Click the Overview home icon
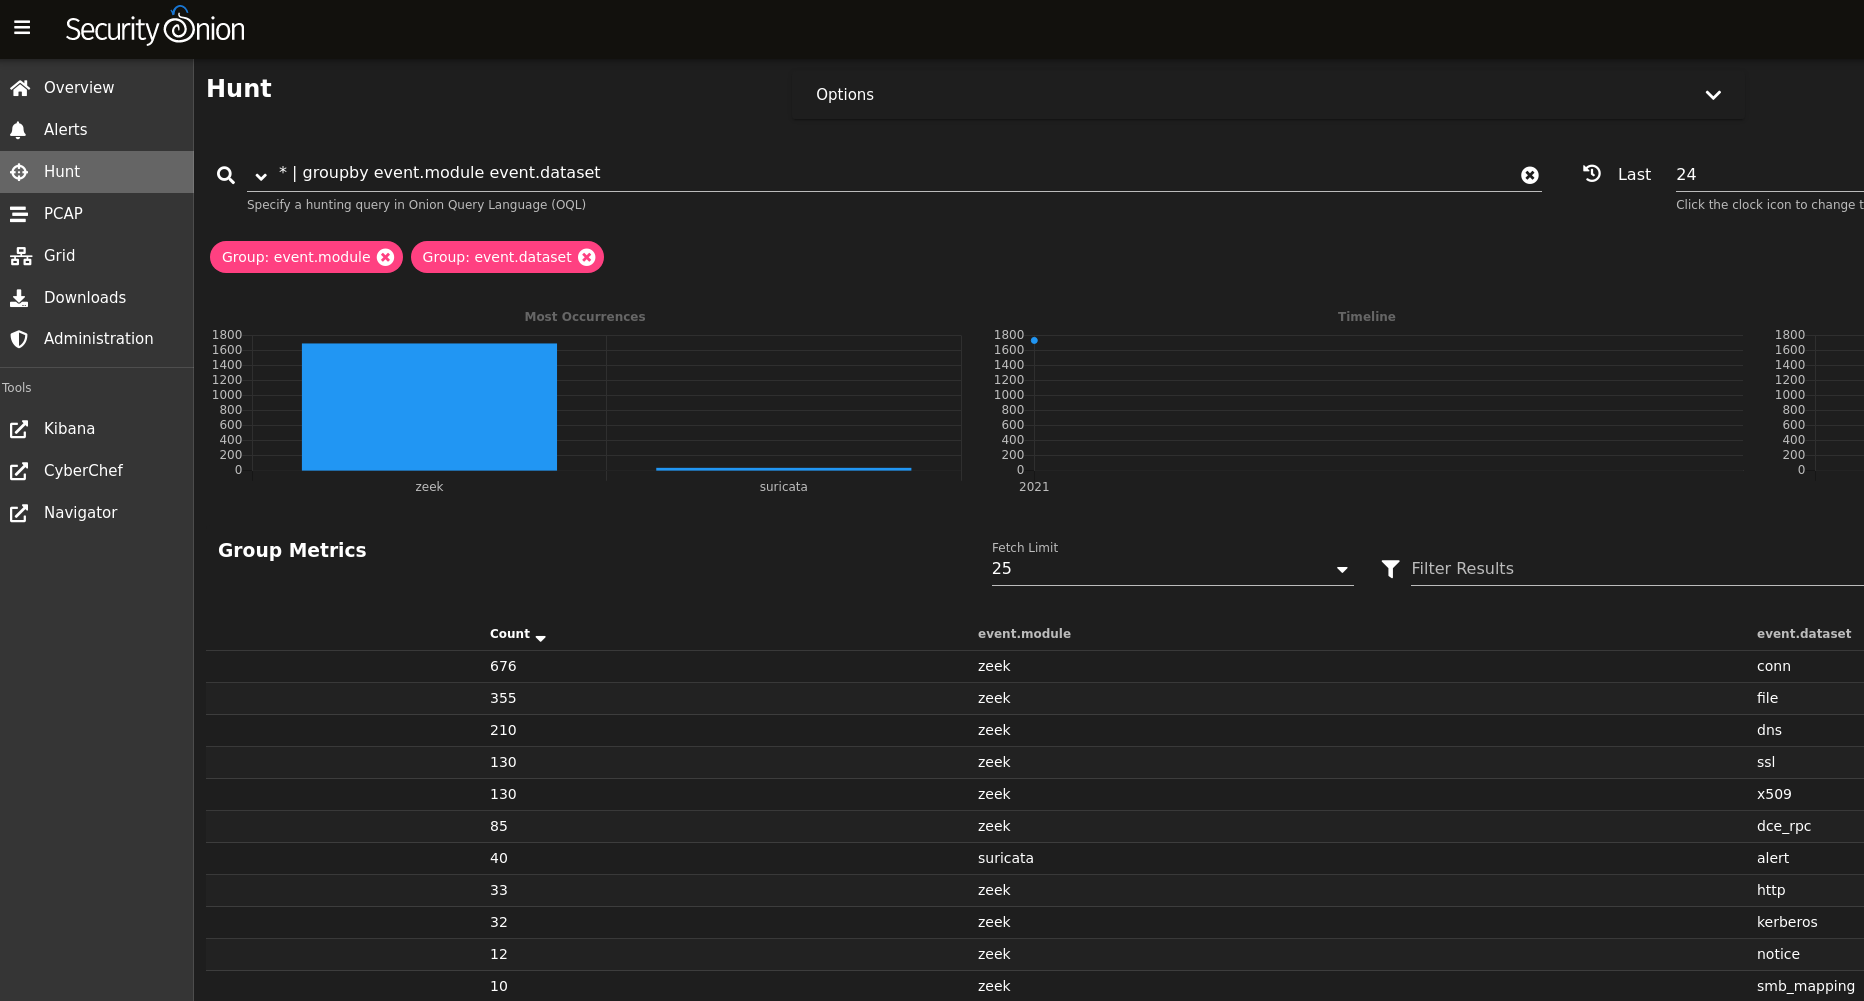The width and height of the screenshot is (1864, 1001). pos(19,88)
